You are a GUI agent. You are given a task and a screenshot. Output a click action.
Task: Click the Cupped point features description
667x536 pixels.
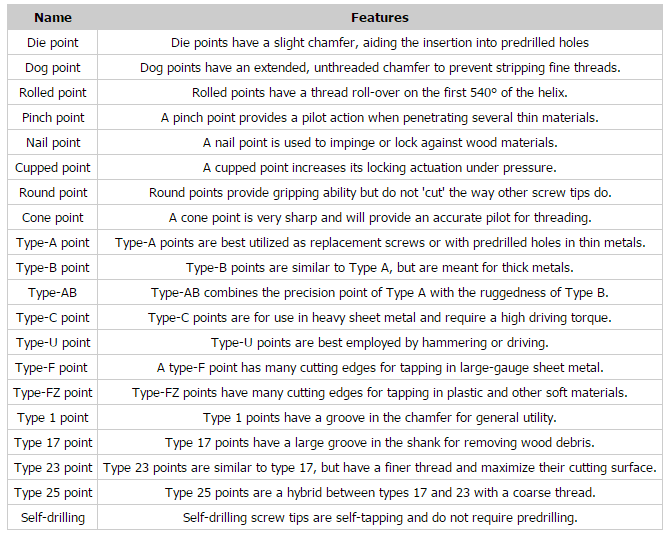point(379,168)
